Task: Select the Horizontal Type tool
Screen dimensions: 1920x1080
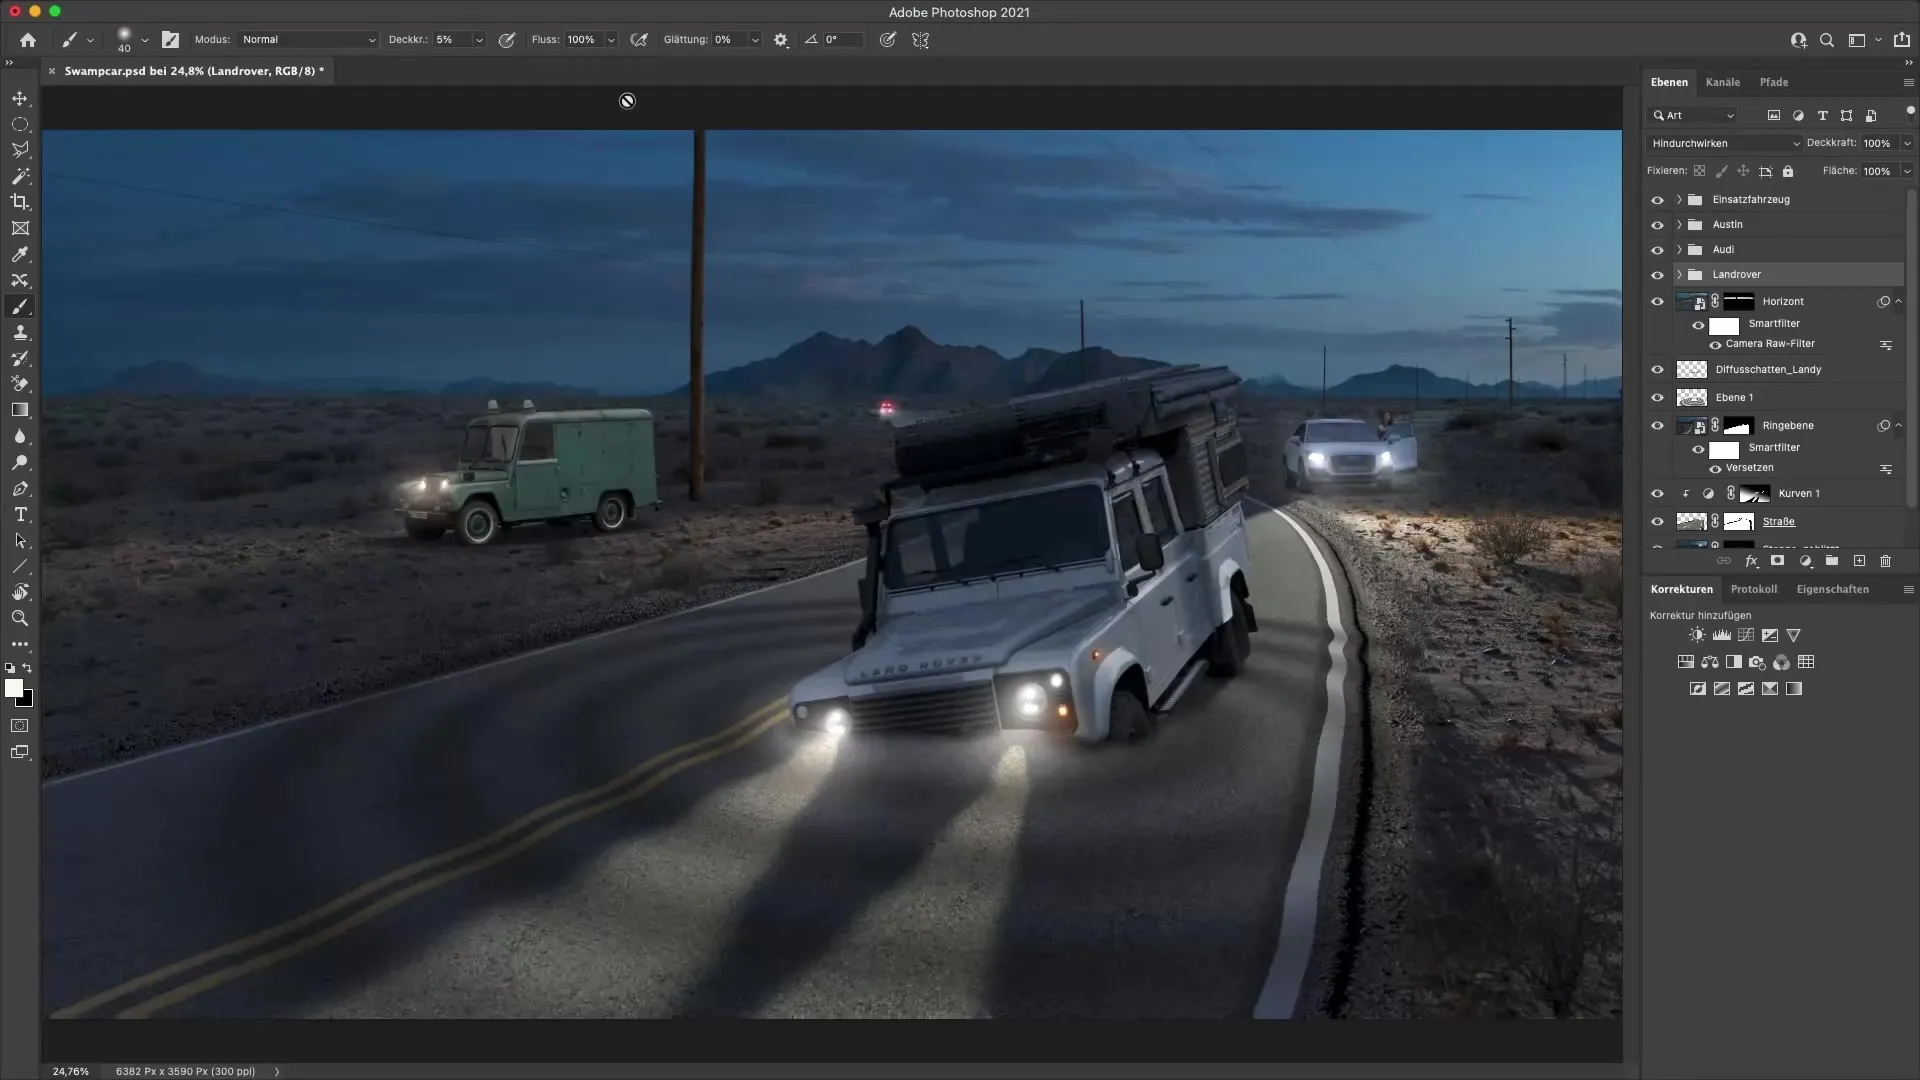Action: click(20, 515)
